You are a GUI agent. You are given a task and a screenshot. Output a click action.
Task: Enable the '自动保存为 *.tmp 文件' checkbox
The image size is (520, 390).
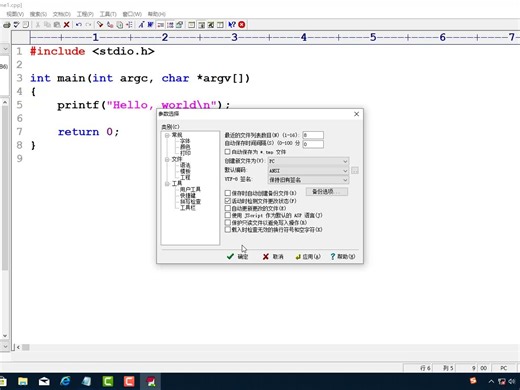pos(228,152)
